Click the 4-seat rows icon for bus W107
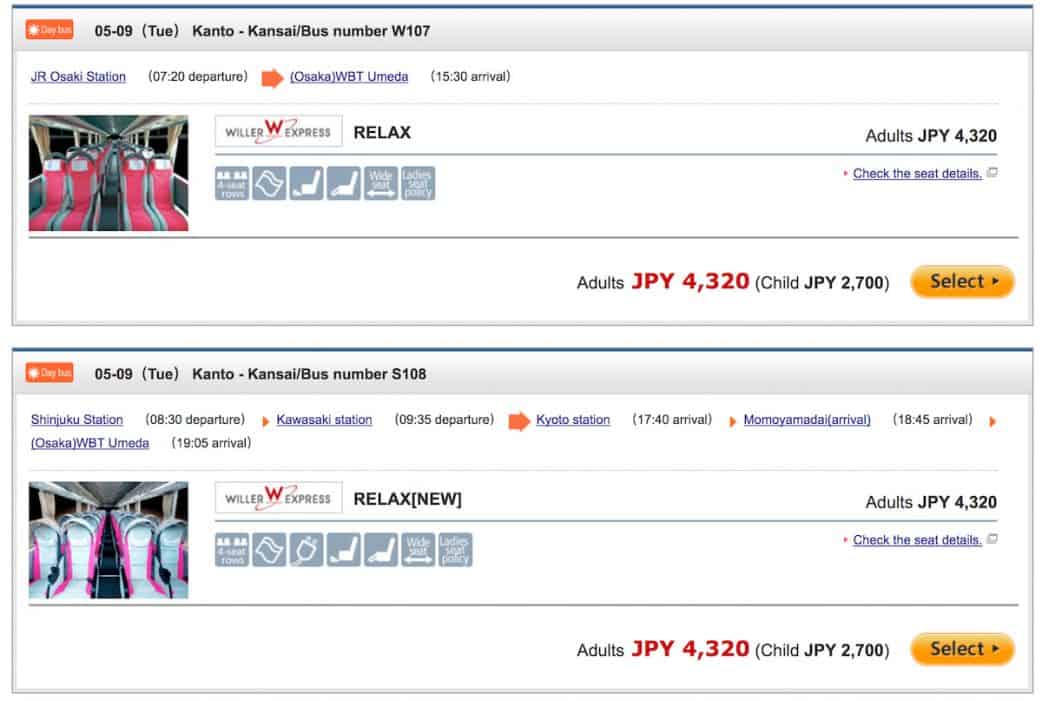The image size is (1042, 701). coord(231,183)
